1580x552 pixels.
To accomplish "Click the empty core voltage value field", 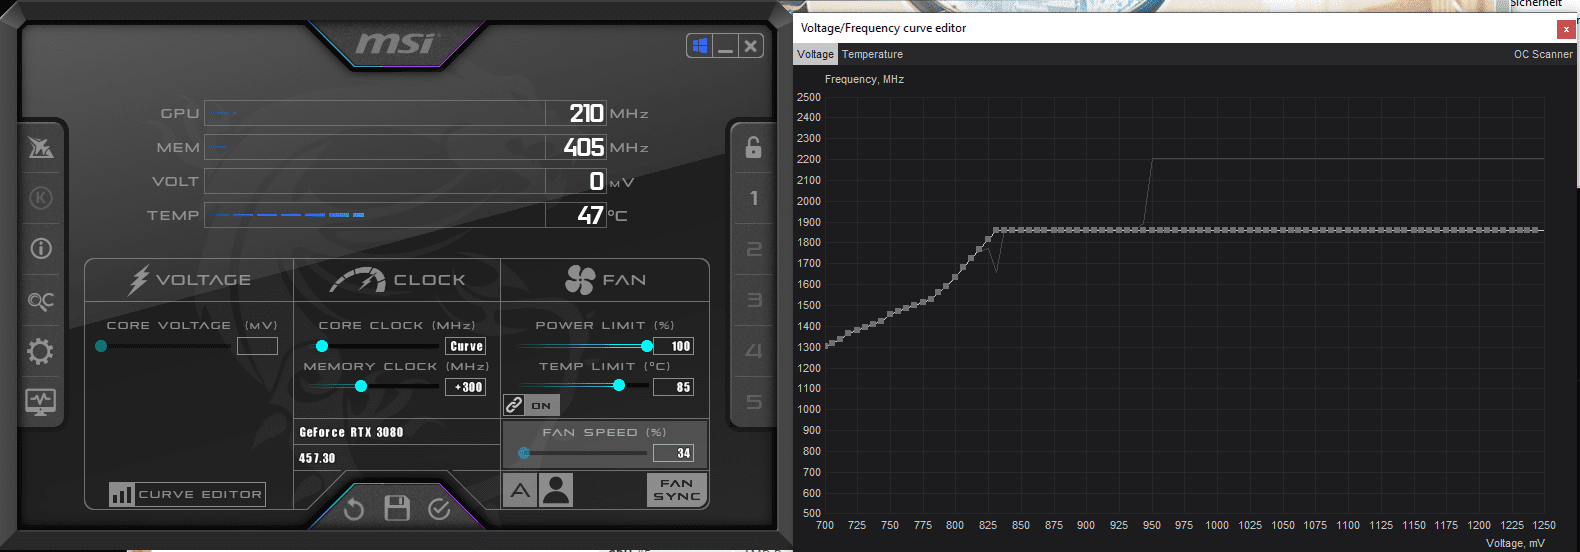I will tap(257, 346).
